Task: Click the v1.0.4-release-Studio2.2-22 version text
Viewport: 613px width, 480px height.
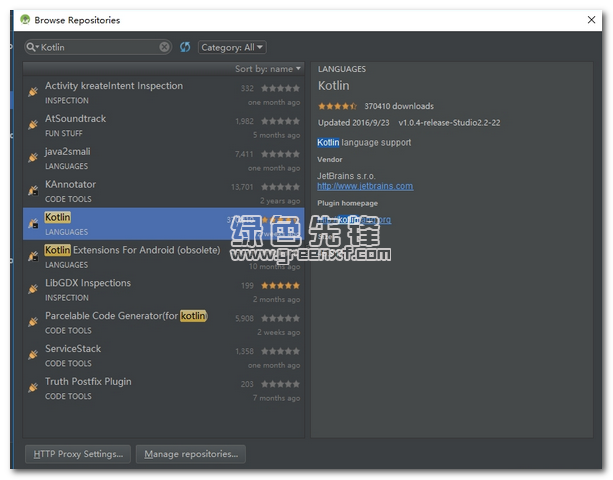Action: [x=449, y=123]
